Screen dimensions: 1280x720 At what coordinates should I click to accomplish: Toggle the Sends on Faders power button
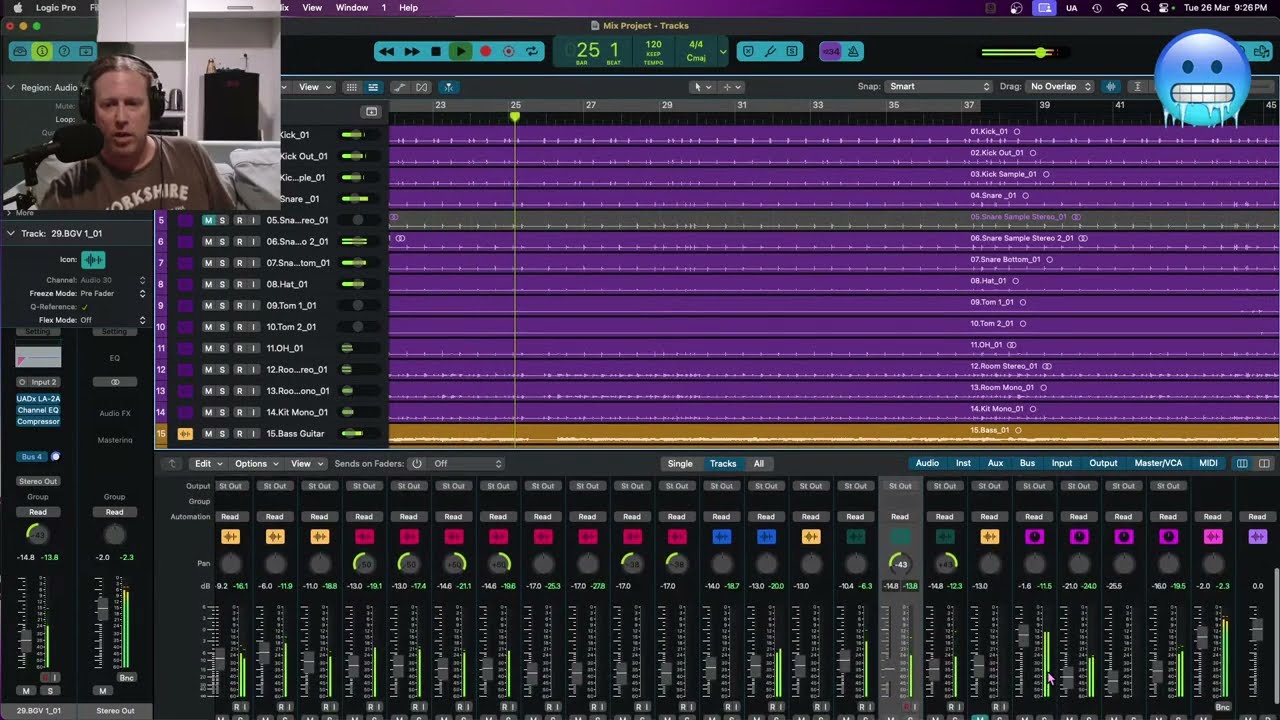click(x=416, y=464)
